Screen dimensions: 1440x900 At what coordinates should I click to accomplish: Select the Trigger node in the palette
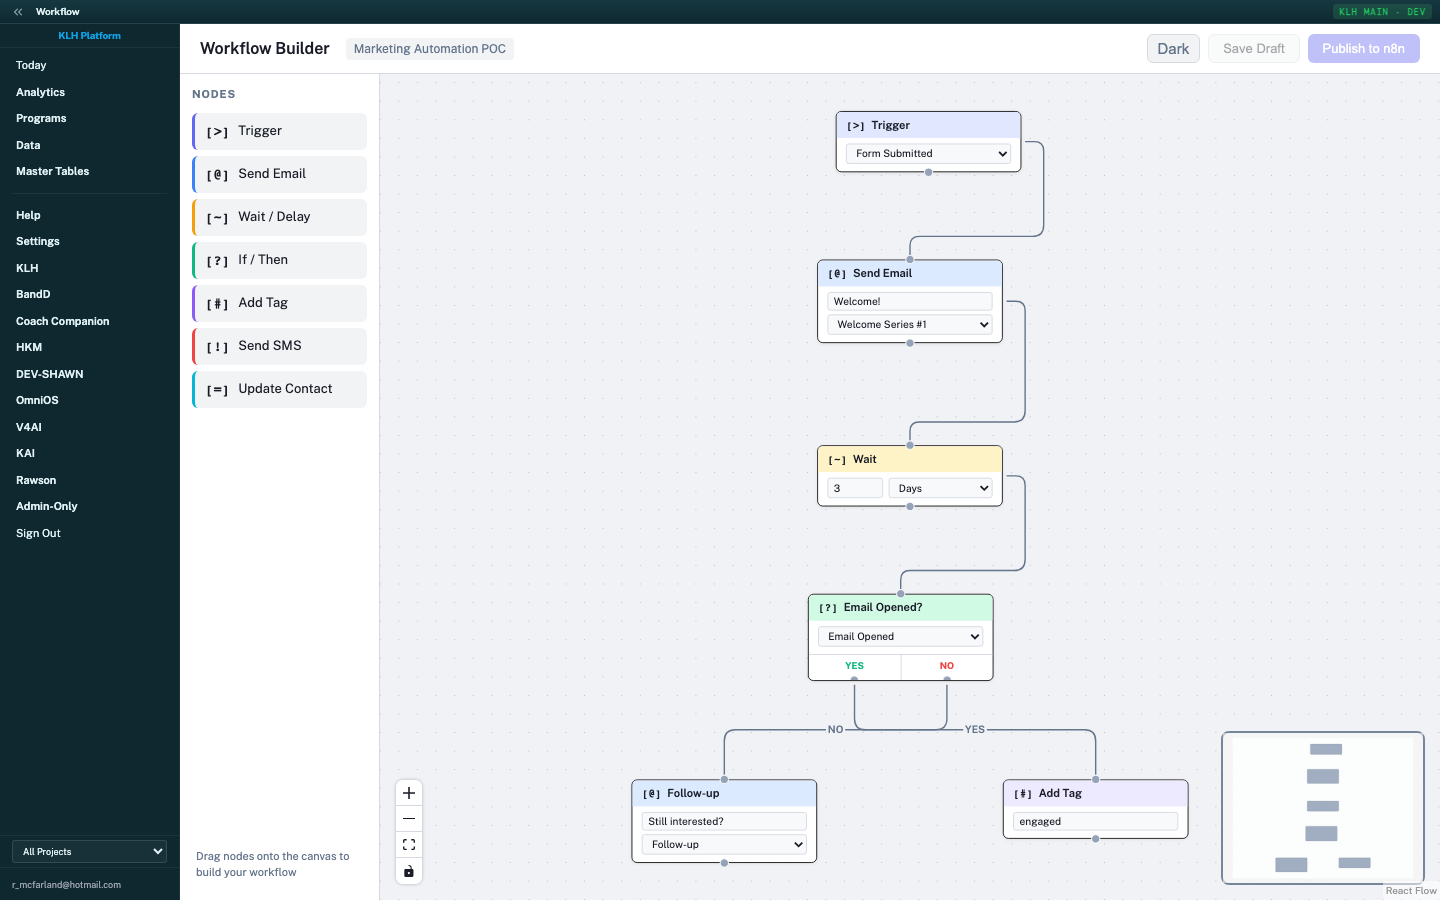click(279, 131)
